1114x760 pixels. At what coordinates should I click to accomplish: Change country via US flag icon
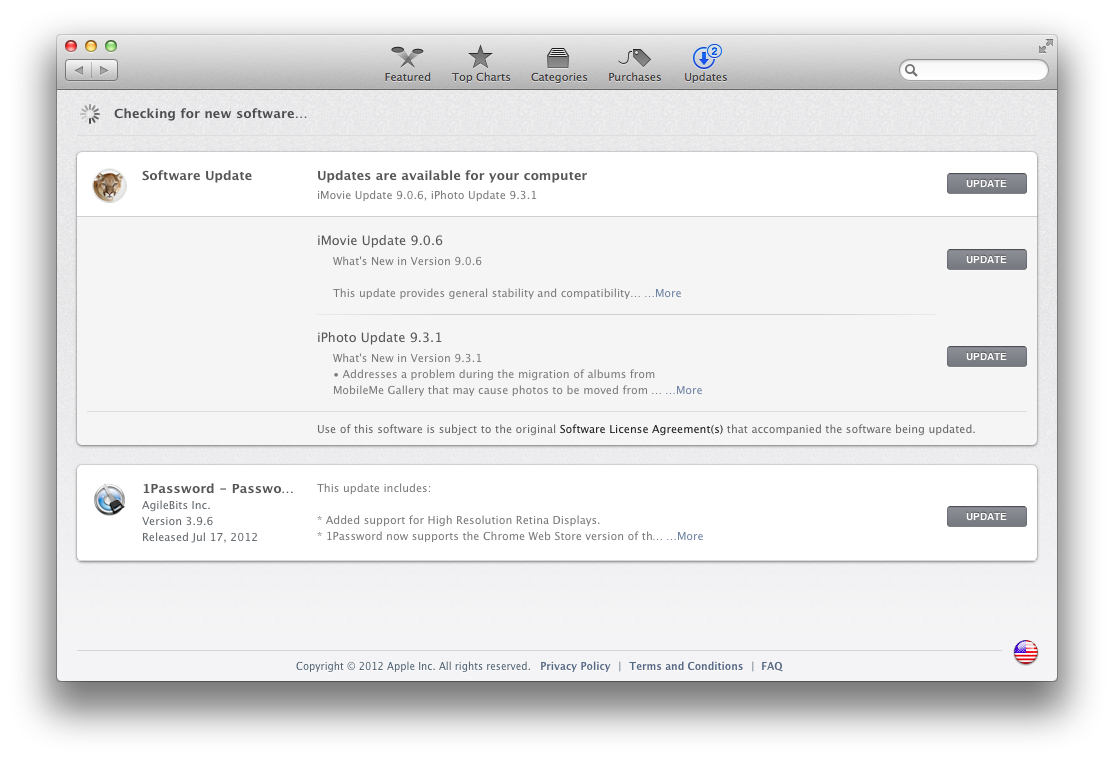click(1025, 652)
